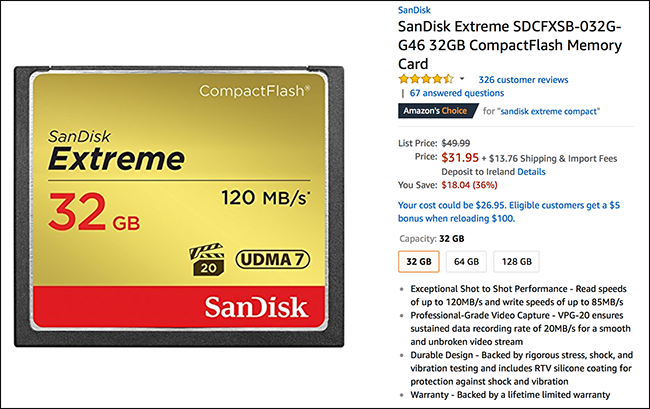Follow the "sandisk extreme compact" keyword link
This screenshot has height=409, width=650.
[x=547, y=111]
